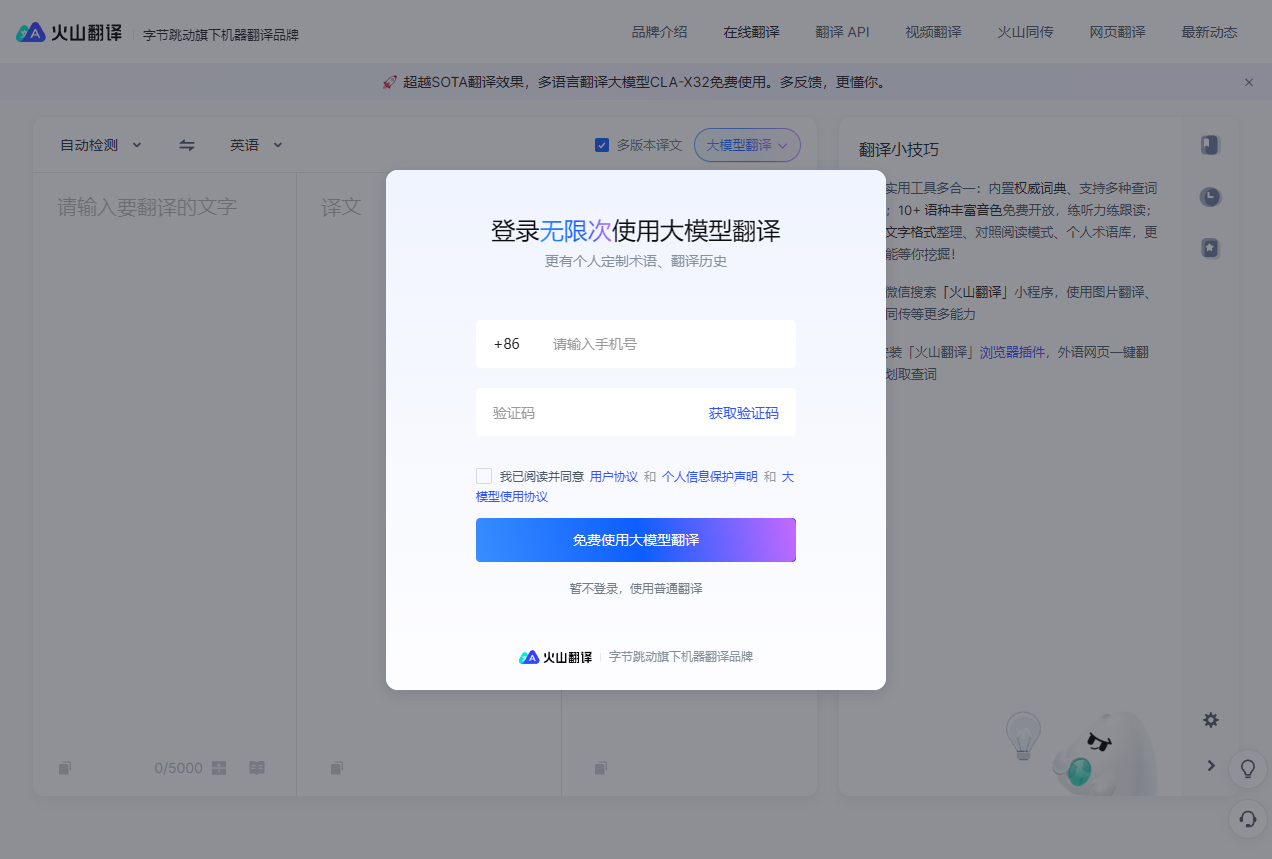
Task: Check the user agreement consent checkbox
Action: (x=484, y=476)
